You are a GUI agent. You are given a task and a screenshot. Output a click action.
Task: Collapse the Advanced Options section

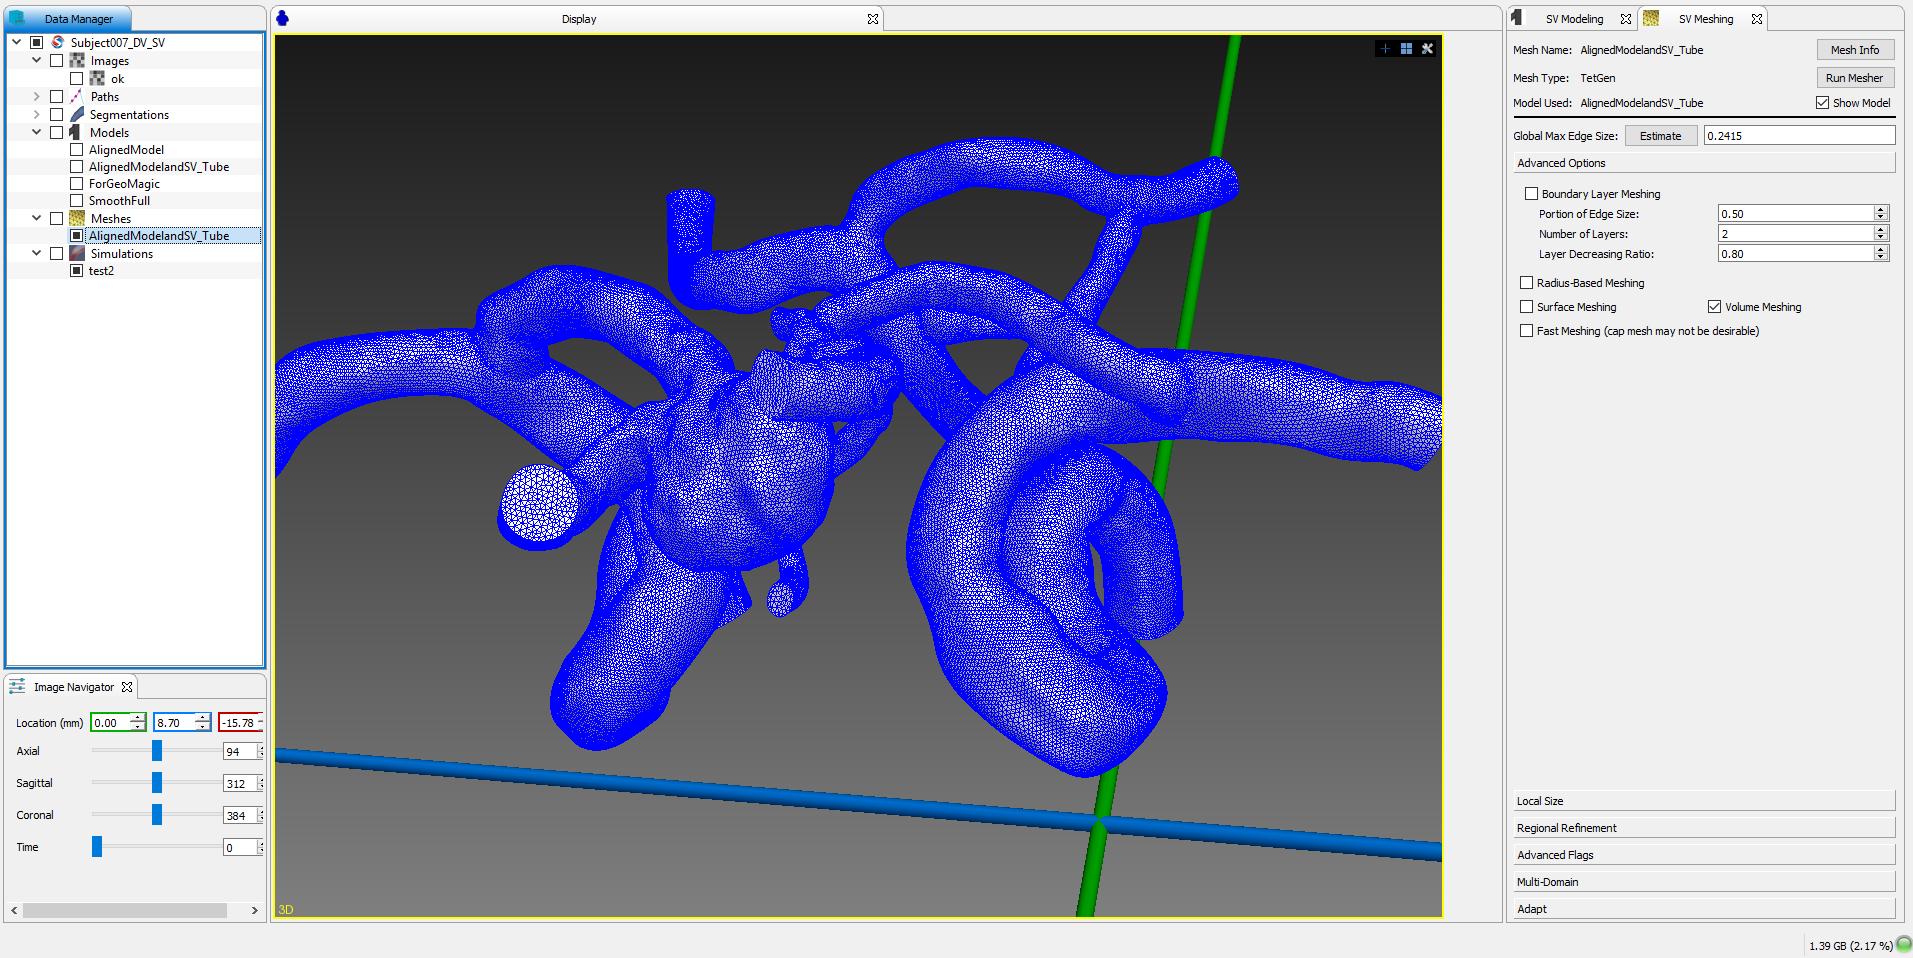(1703, 163)
